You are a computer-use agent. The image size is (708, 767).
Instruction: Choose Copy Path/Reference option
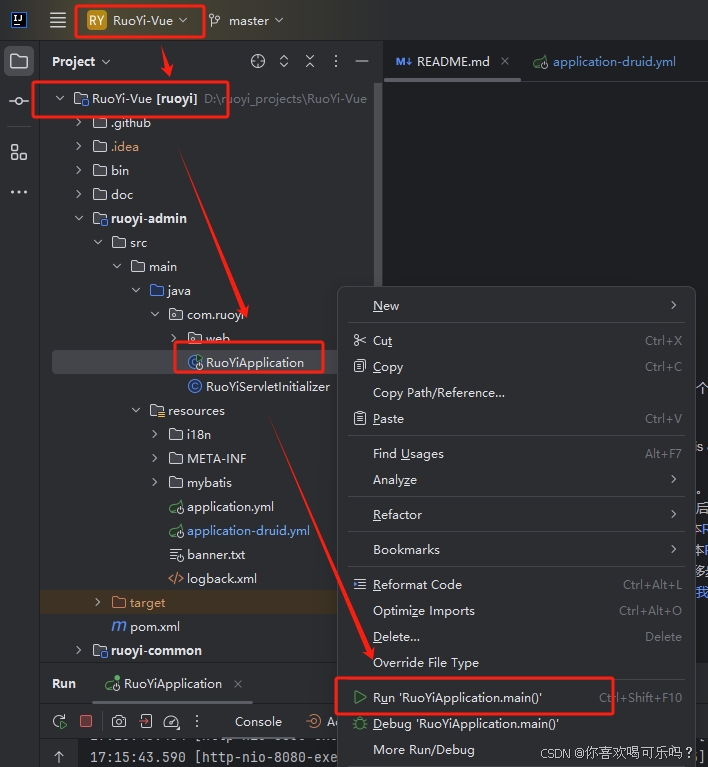coord(516,393)
